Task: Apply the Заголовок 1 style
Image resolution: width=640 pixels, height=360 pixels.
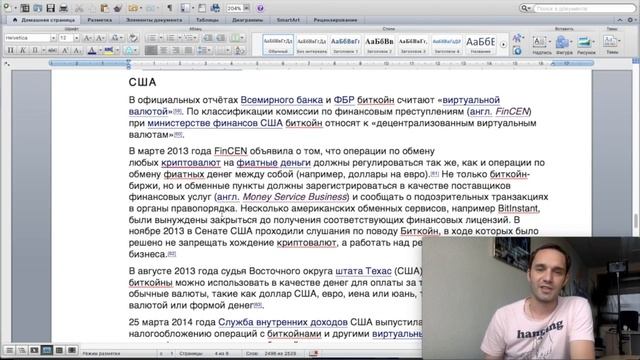Action: (345, 44)
